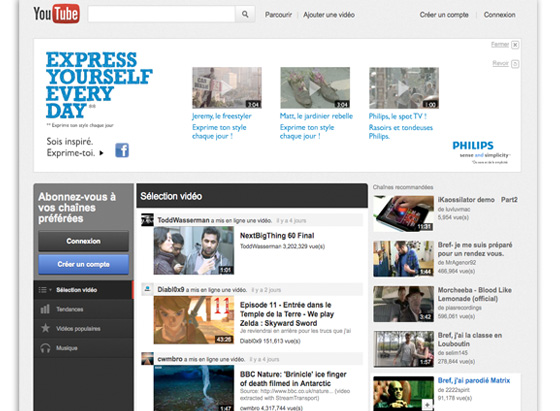The width and height of the screenshot is (560, 411).
Task: Play Bref j'ai la classe en Louboutin thumbnail
Action: click(x=404, y=349)
